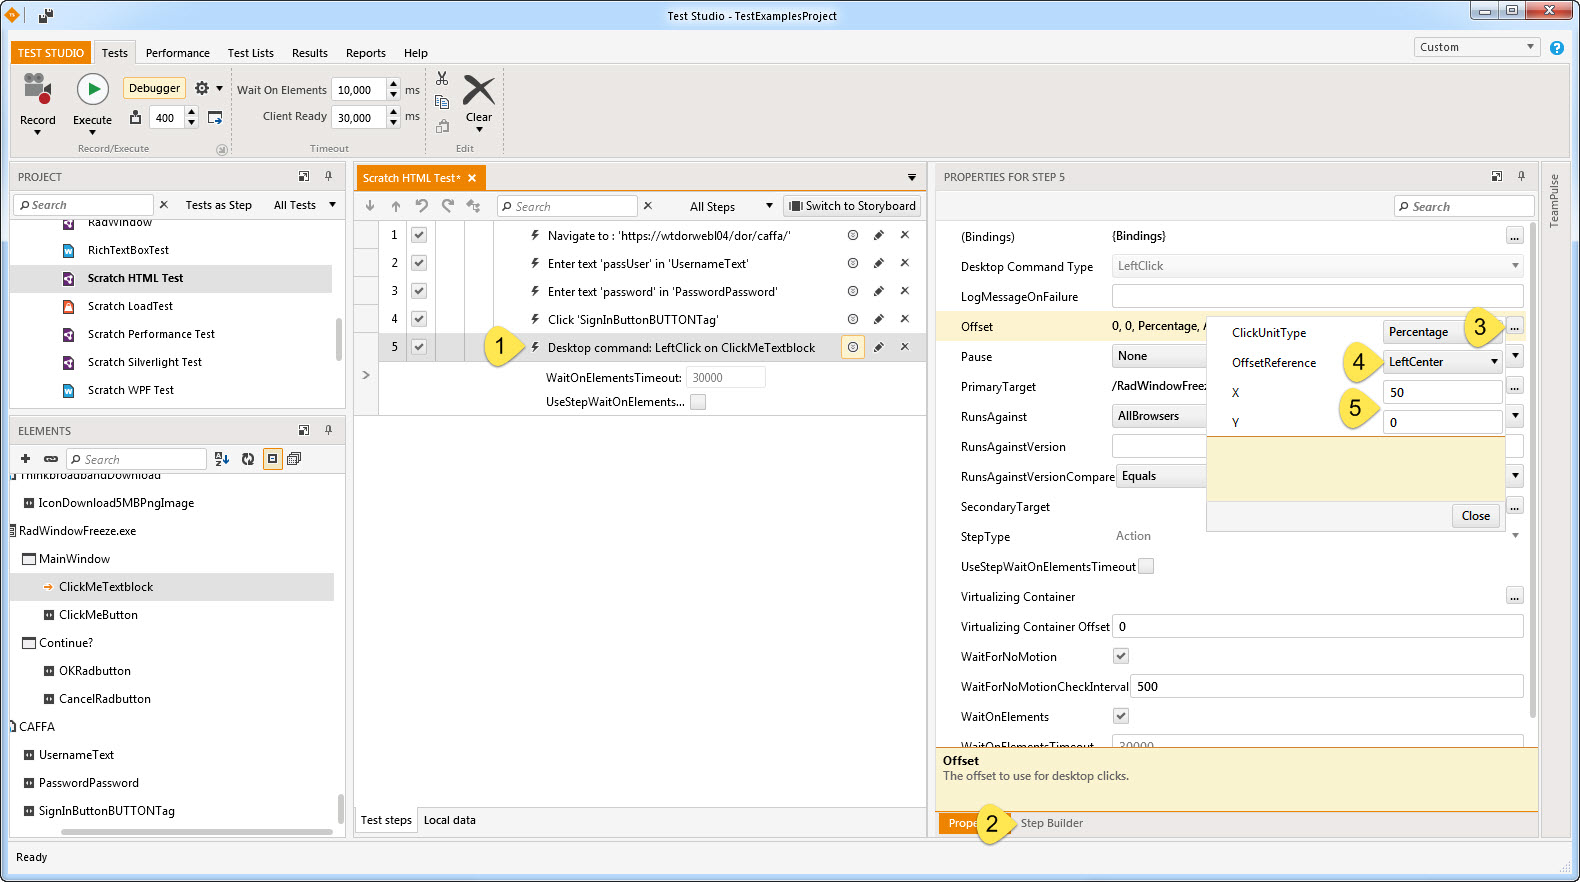Delete step 5 using its X icon

(x=904, y=347)
